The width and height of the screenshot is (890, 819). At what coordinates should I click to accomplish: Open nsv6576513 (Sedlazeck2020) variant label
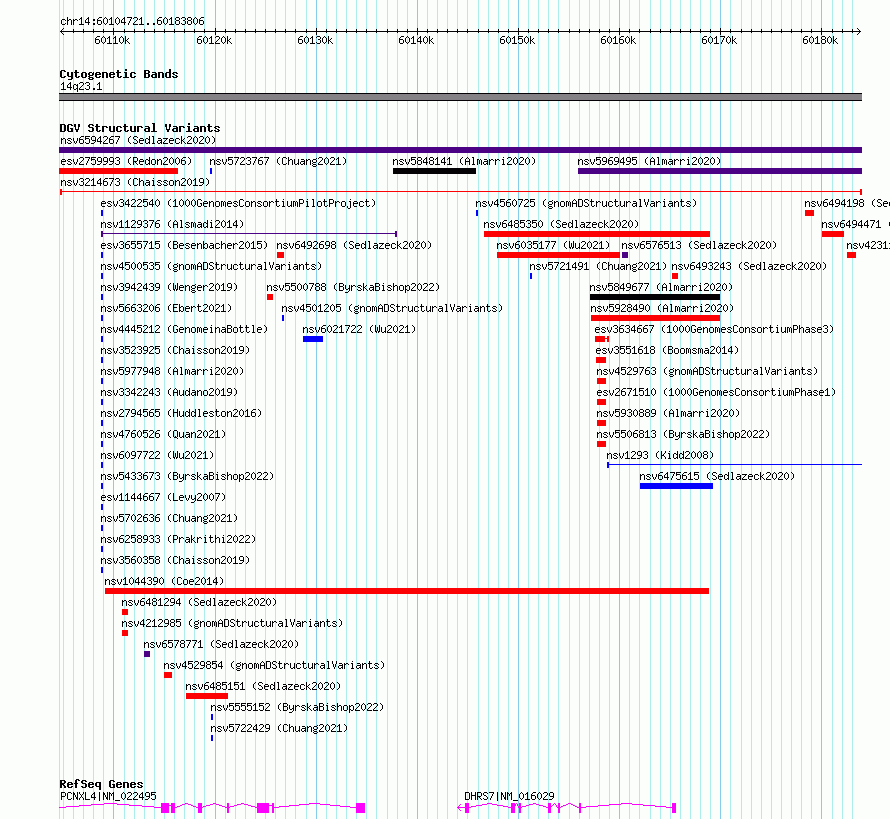[x=699, y=245]
